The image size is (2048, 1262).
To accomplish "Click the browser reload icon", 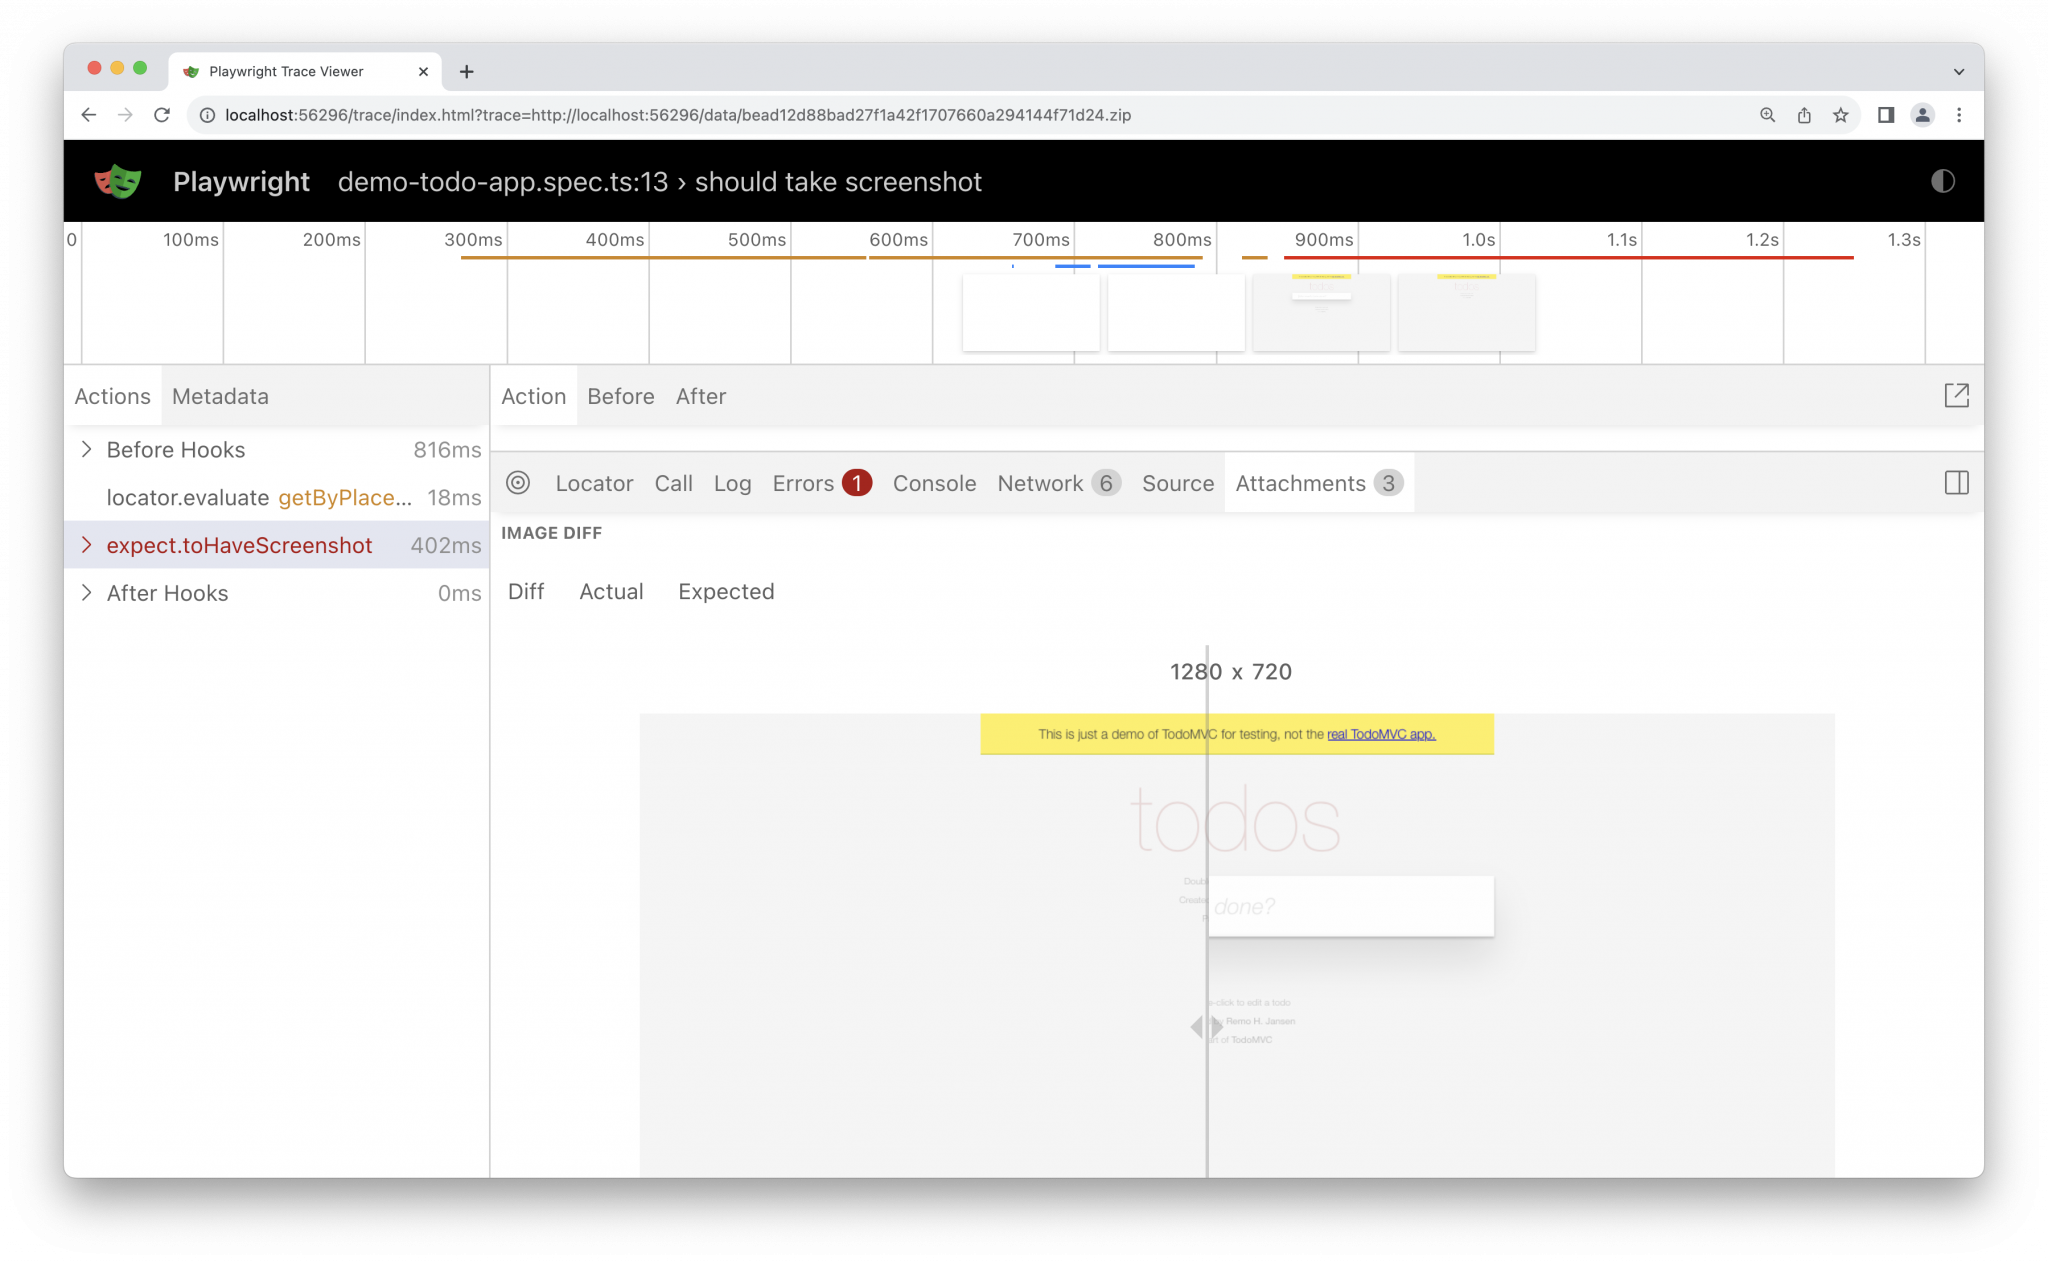I will point(162,115).
